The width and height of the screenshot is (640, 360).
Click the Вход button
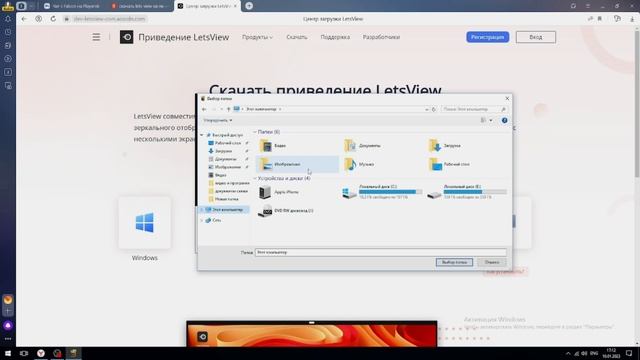tap(536, 37)
